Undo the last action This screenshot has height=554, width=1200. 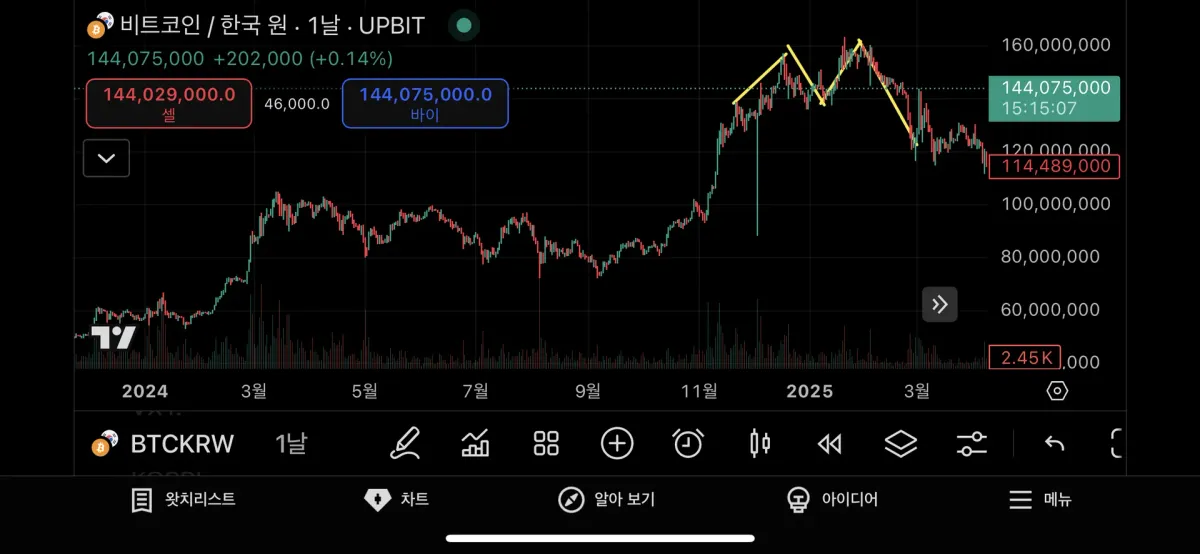click(x=1054, y=443)
